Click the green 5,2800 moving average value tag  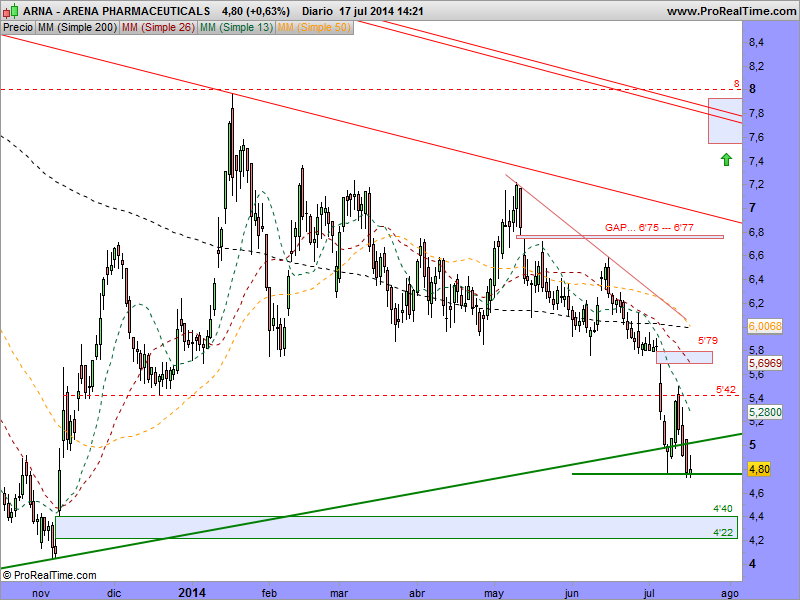765,412
